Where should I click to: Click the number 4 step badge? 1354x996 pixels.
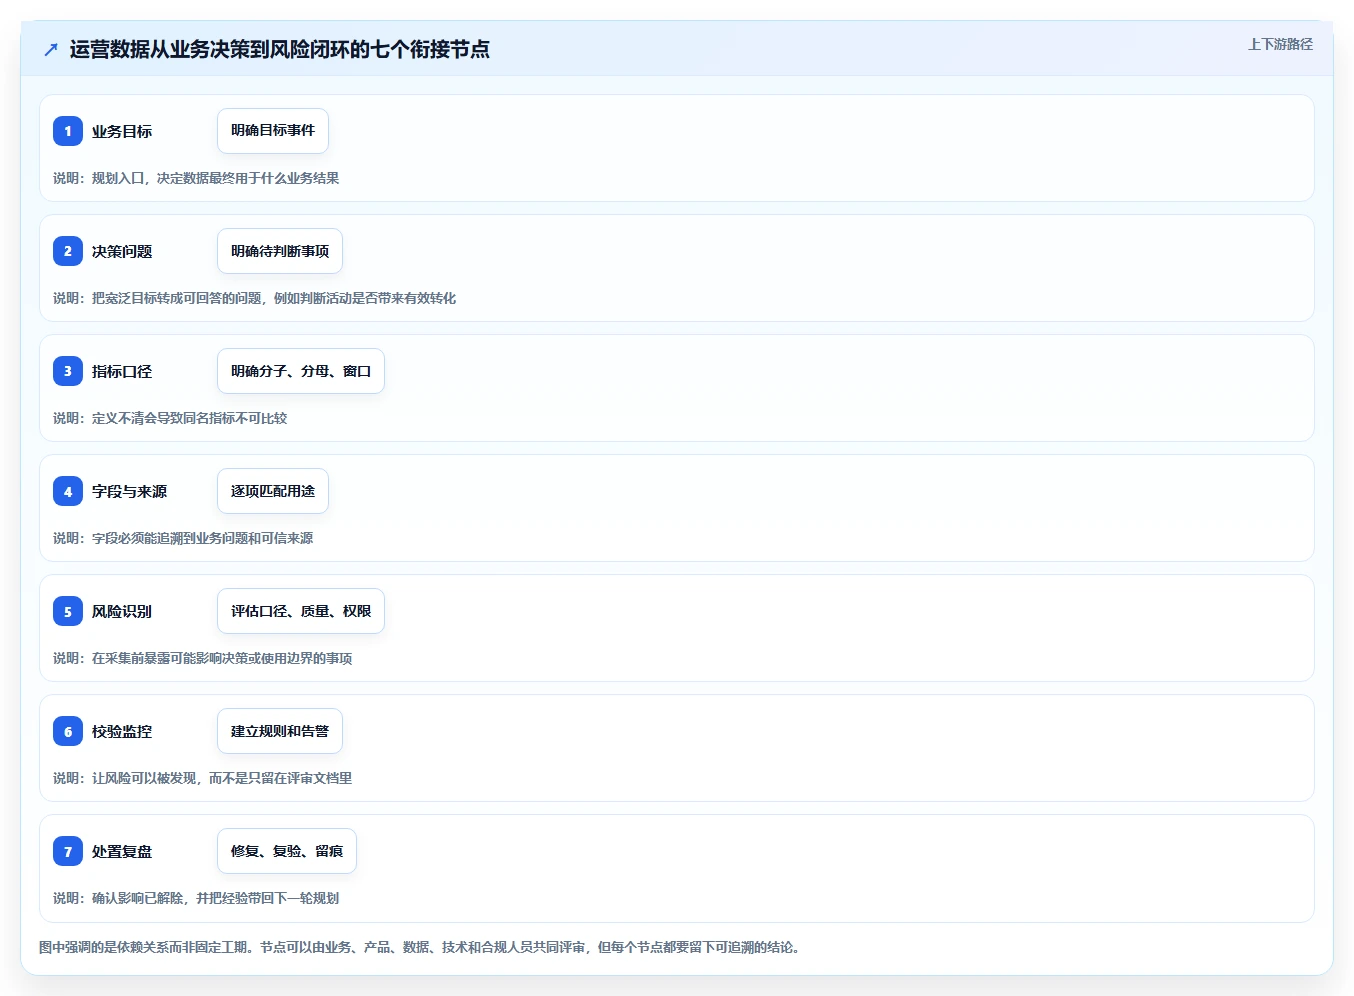point(68,491)
